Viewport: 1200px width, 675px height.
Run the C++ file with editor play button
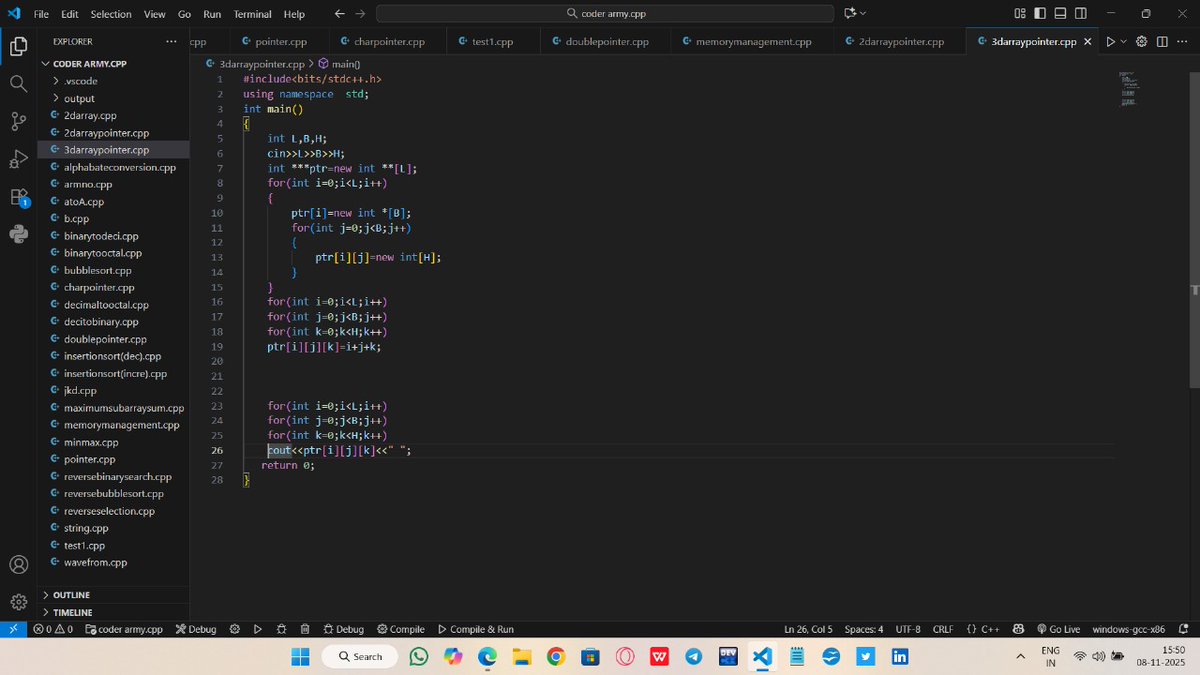1109,41
